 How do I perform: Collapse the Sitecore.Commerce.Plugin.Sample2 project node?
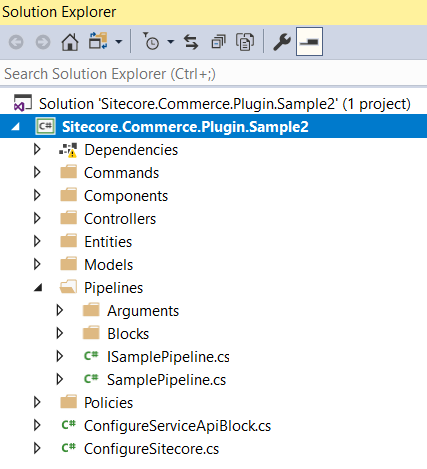(15, 126)
